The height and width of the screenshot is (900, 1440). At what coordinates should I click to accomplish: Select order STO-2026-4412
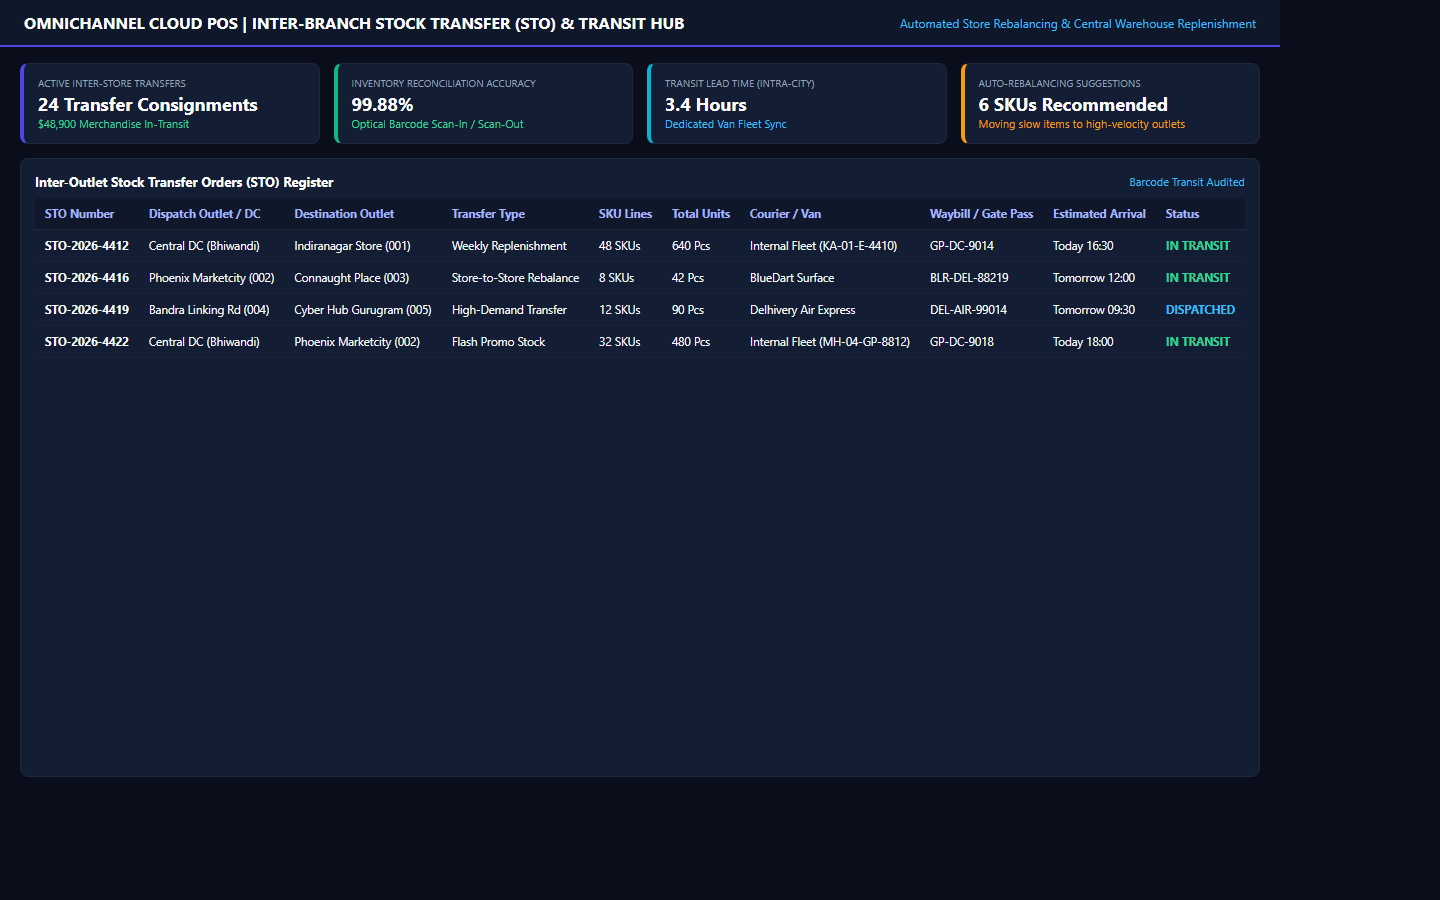coord(87,246)
